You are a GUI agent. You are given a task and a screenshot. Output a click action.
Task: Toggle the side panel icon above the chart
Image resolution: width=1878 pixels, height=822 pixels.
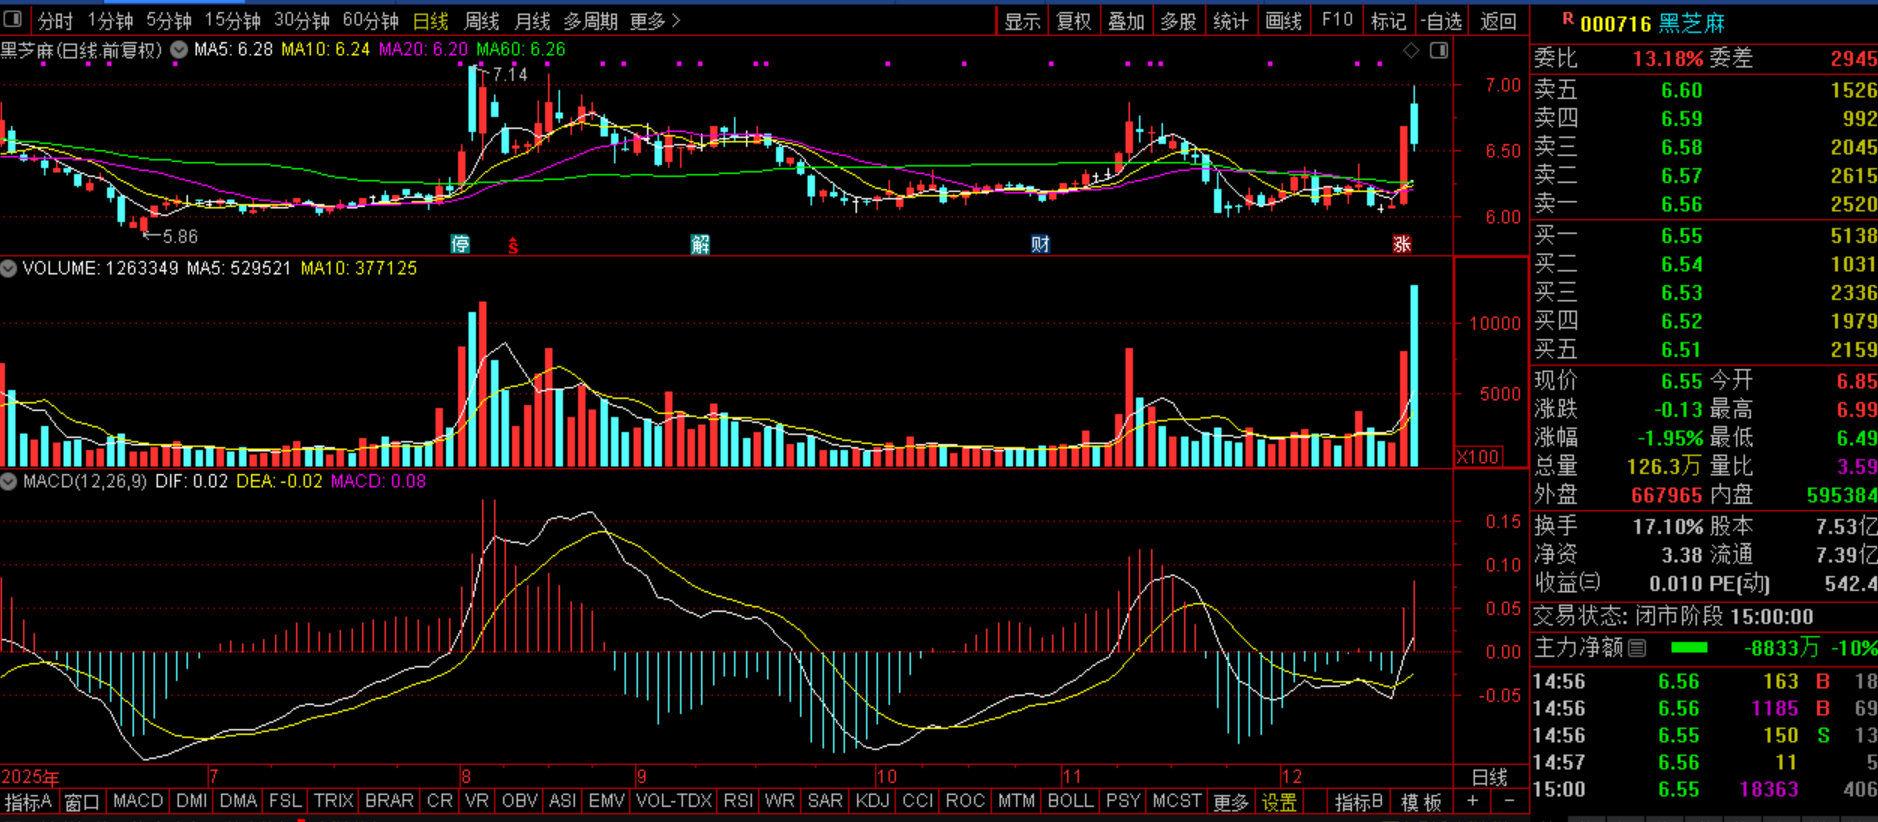(1439, 50)
